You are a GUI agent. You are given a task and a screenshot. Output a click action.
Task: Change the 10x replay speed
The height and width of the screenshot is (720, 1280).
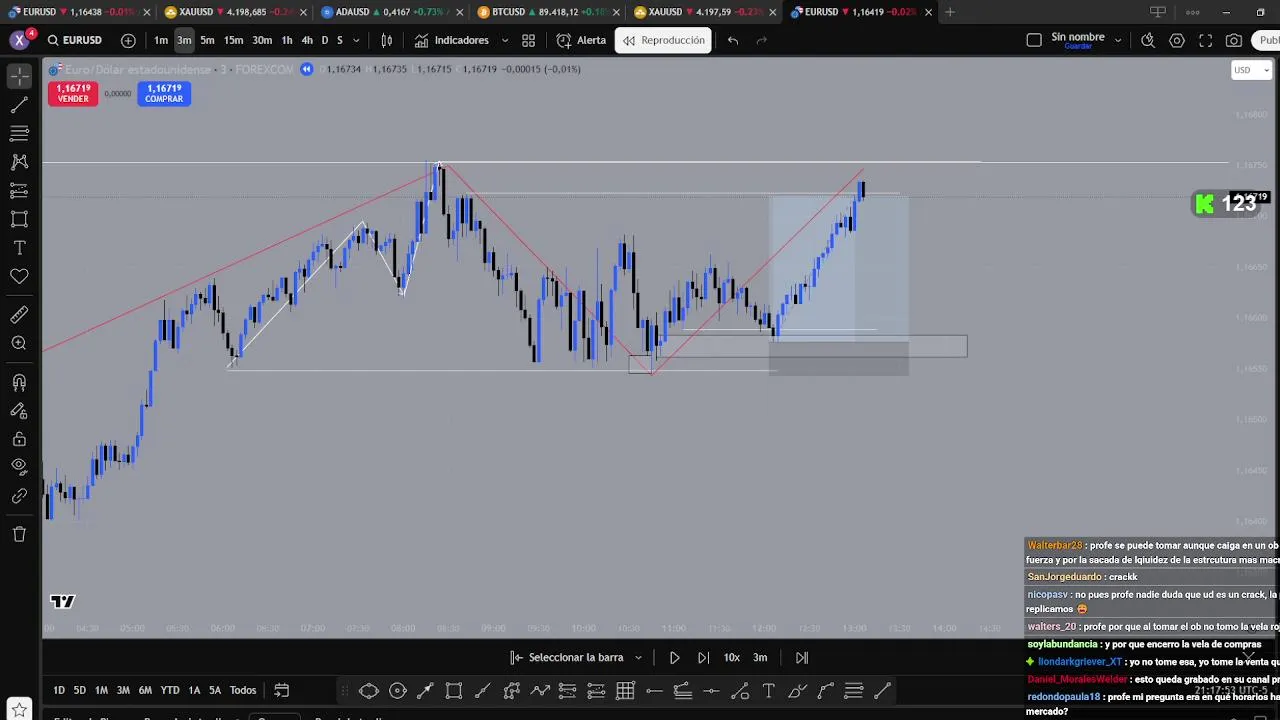732,657
